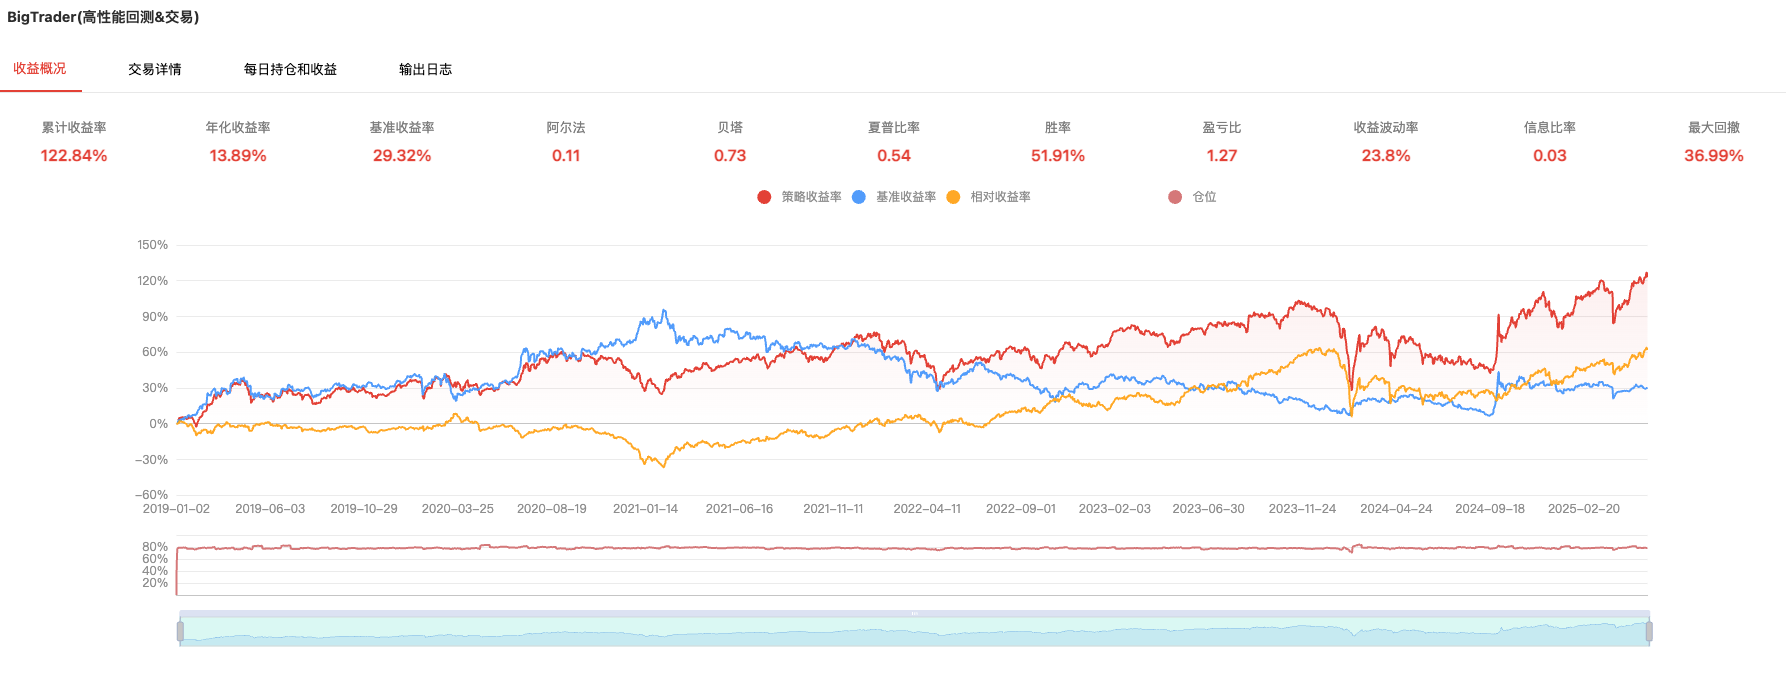Click the 最大回撤 value 36.99%
The image size is (1786, 679).
coord(1713,156)
